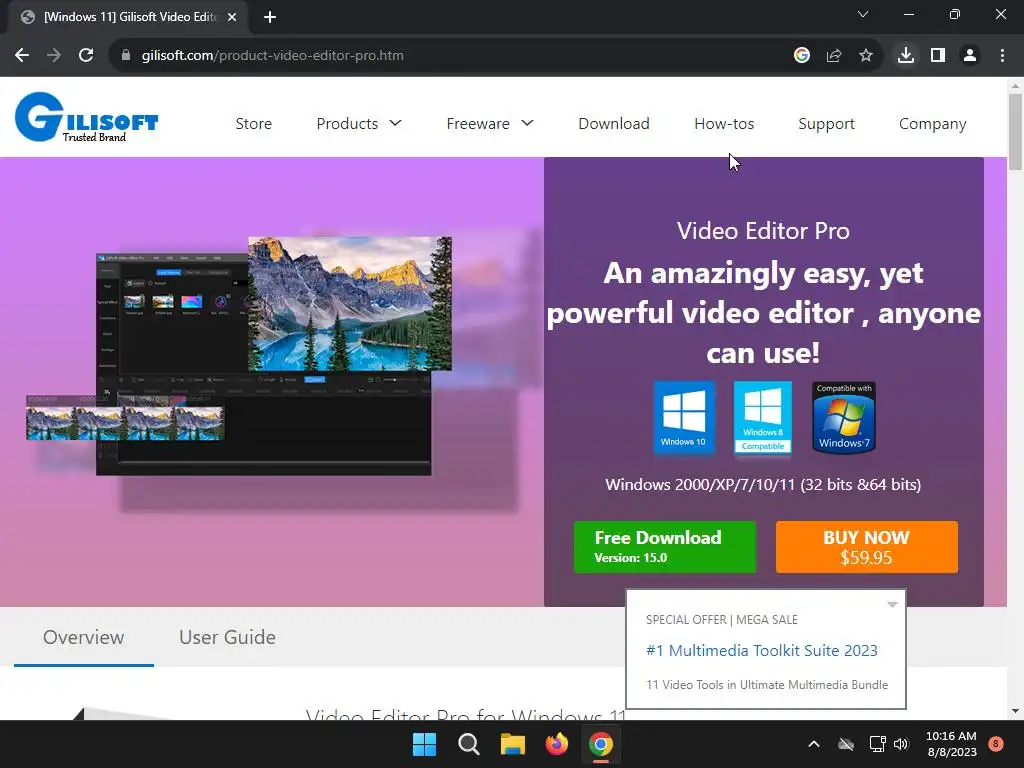Click the Windows 10 compatibility badge

[684, 417]
